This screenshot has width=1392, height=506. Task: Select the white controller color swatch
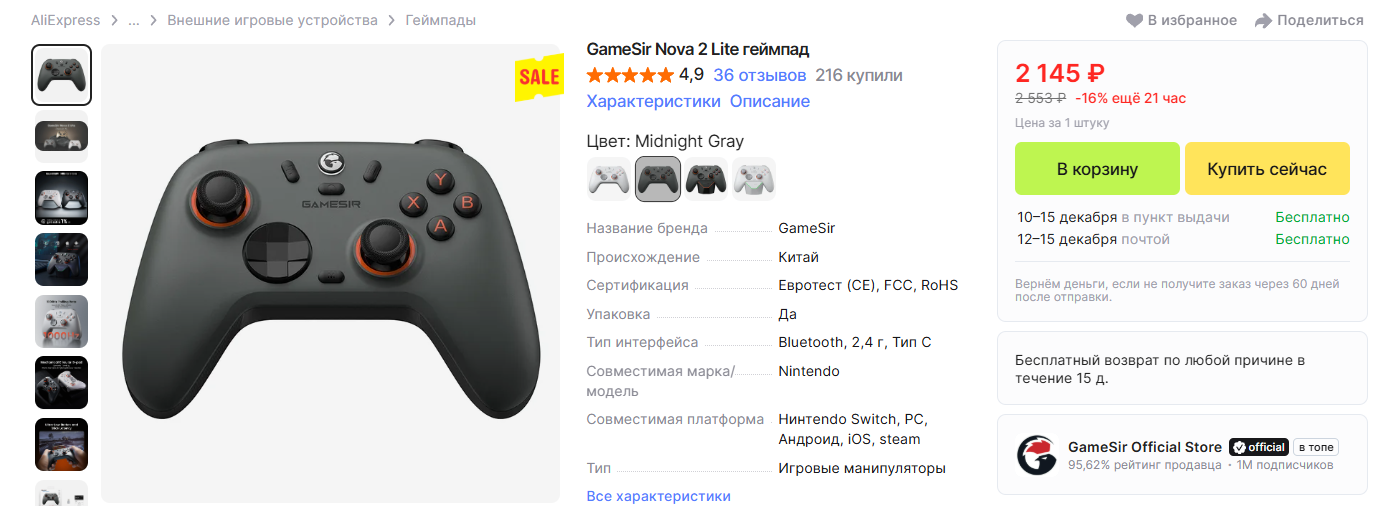pos(609,179)
